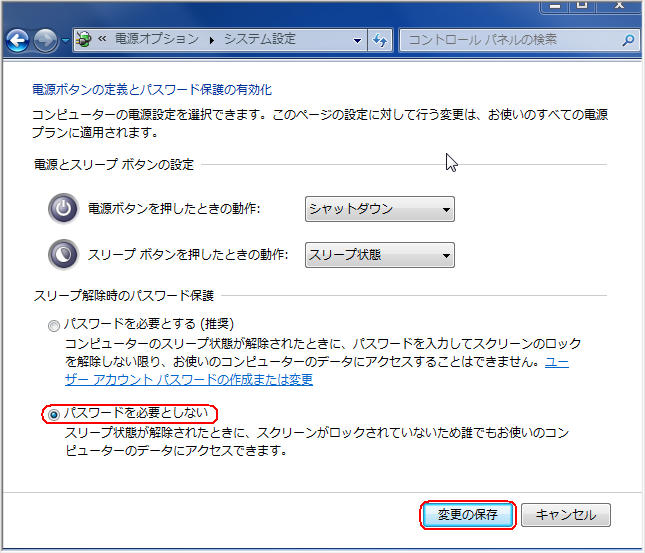
Task: Click the section title スリープ解除時のパスワード保護
Action: pos(124,295)
